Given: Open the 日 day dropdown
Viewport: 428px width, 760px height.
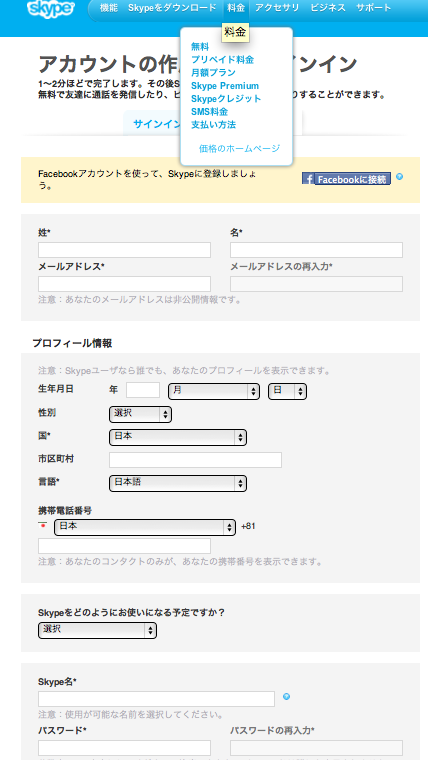Looking at the screenshot, I should (287, 392).
